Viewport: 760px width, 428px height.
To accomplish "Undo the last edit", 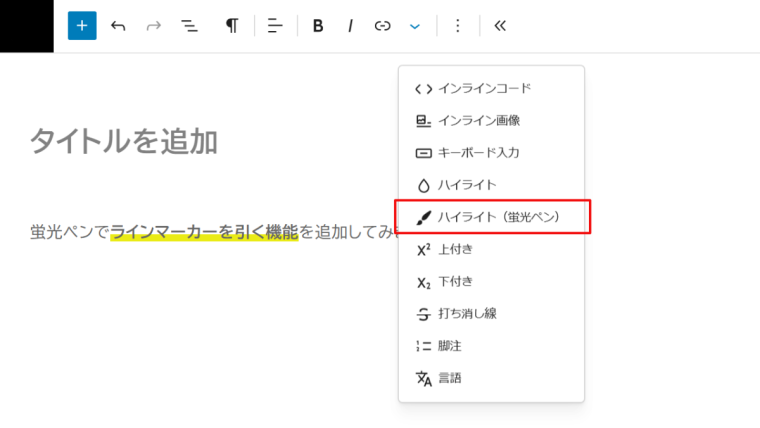I will (118, 26).
